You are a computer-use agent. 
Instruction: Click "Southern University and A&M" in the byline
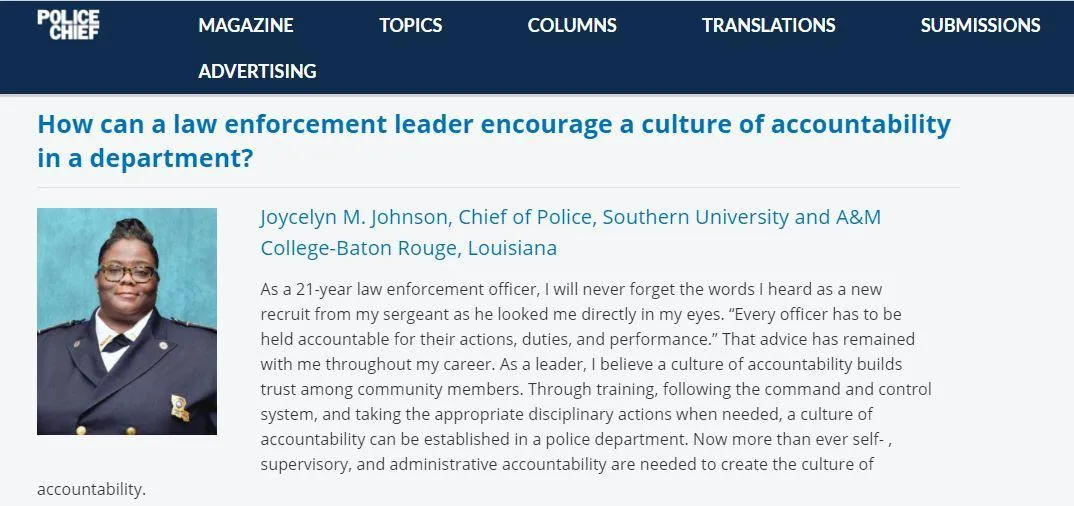coord(742,217)
